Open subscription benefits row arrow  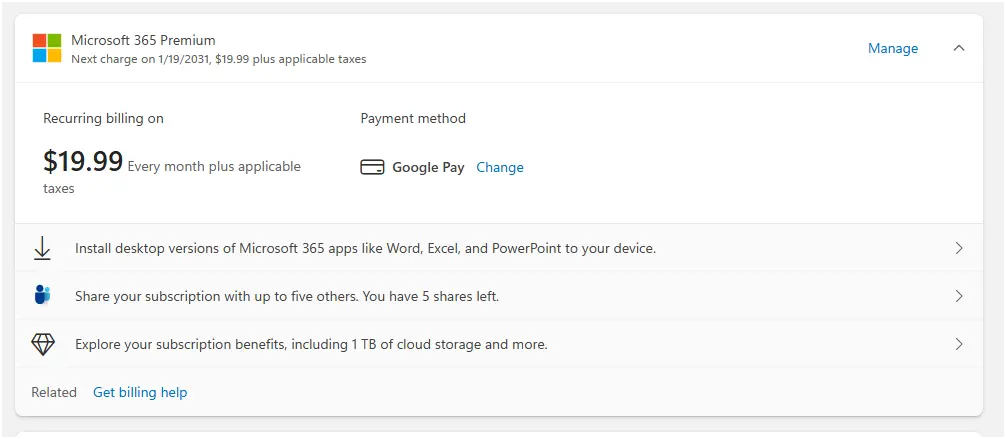coord(959,344)
